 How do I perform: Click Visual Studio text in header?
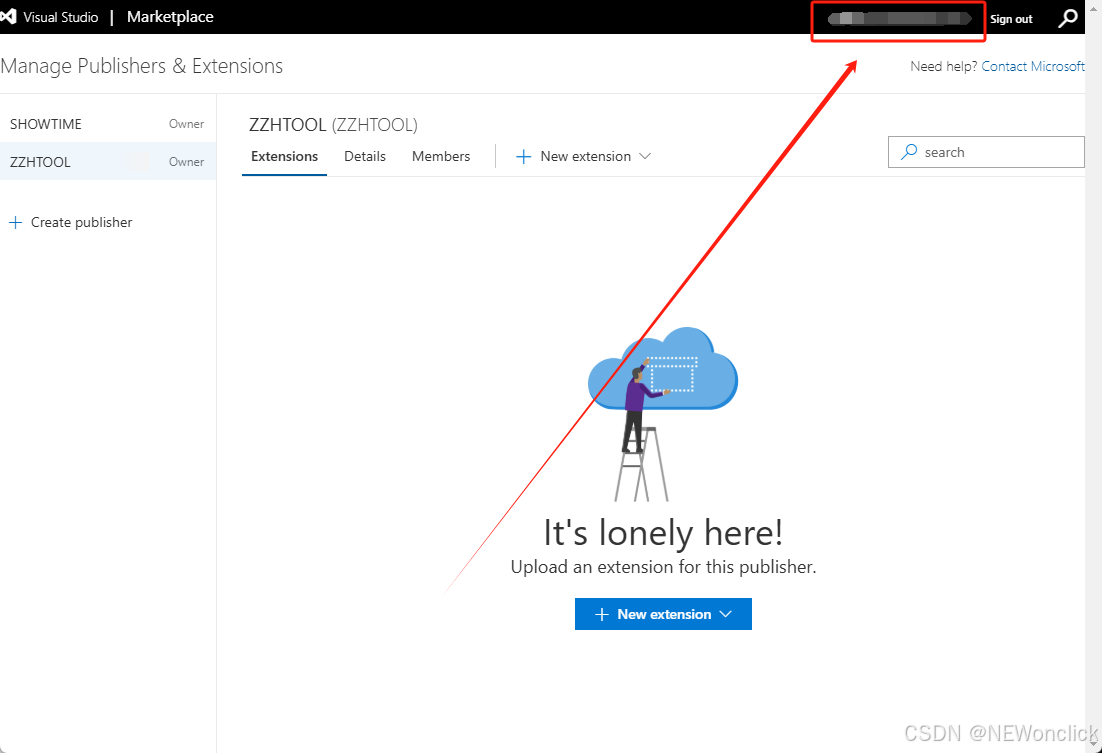pos(60,17)
